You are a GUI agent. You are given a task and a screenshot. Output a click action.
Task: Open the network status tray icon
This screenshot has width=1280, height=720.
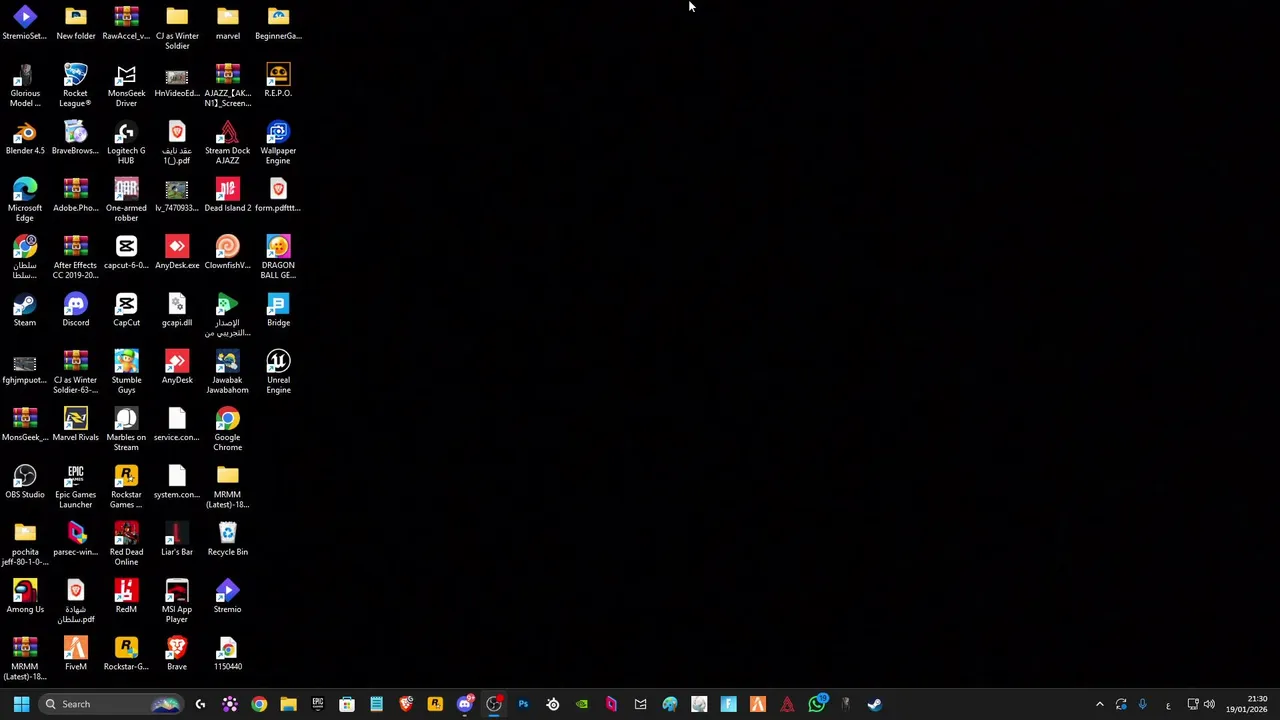point(1193,704)
